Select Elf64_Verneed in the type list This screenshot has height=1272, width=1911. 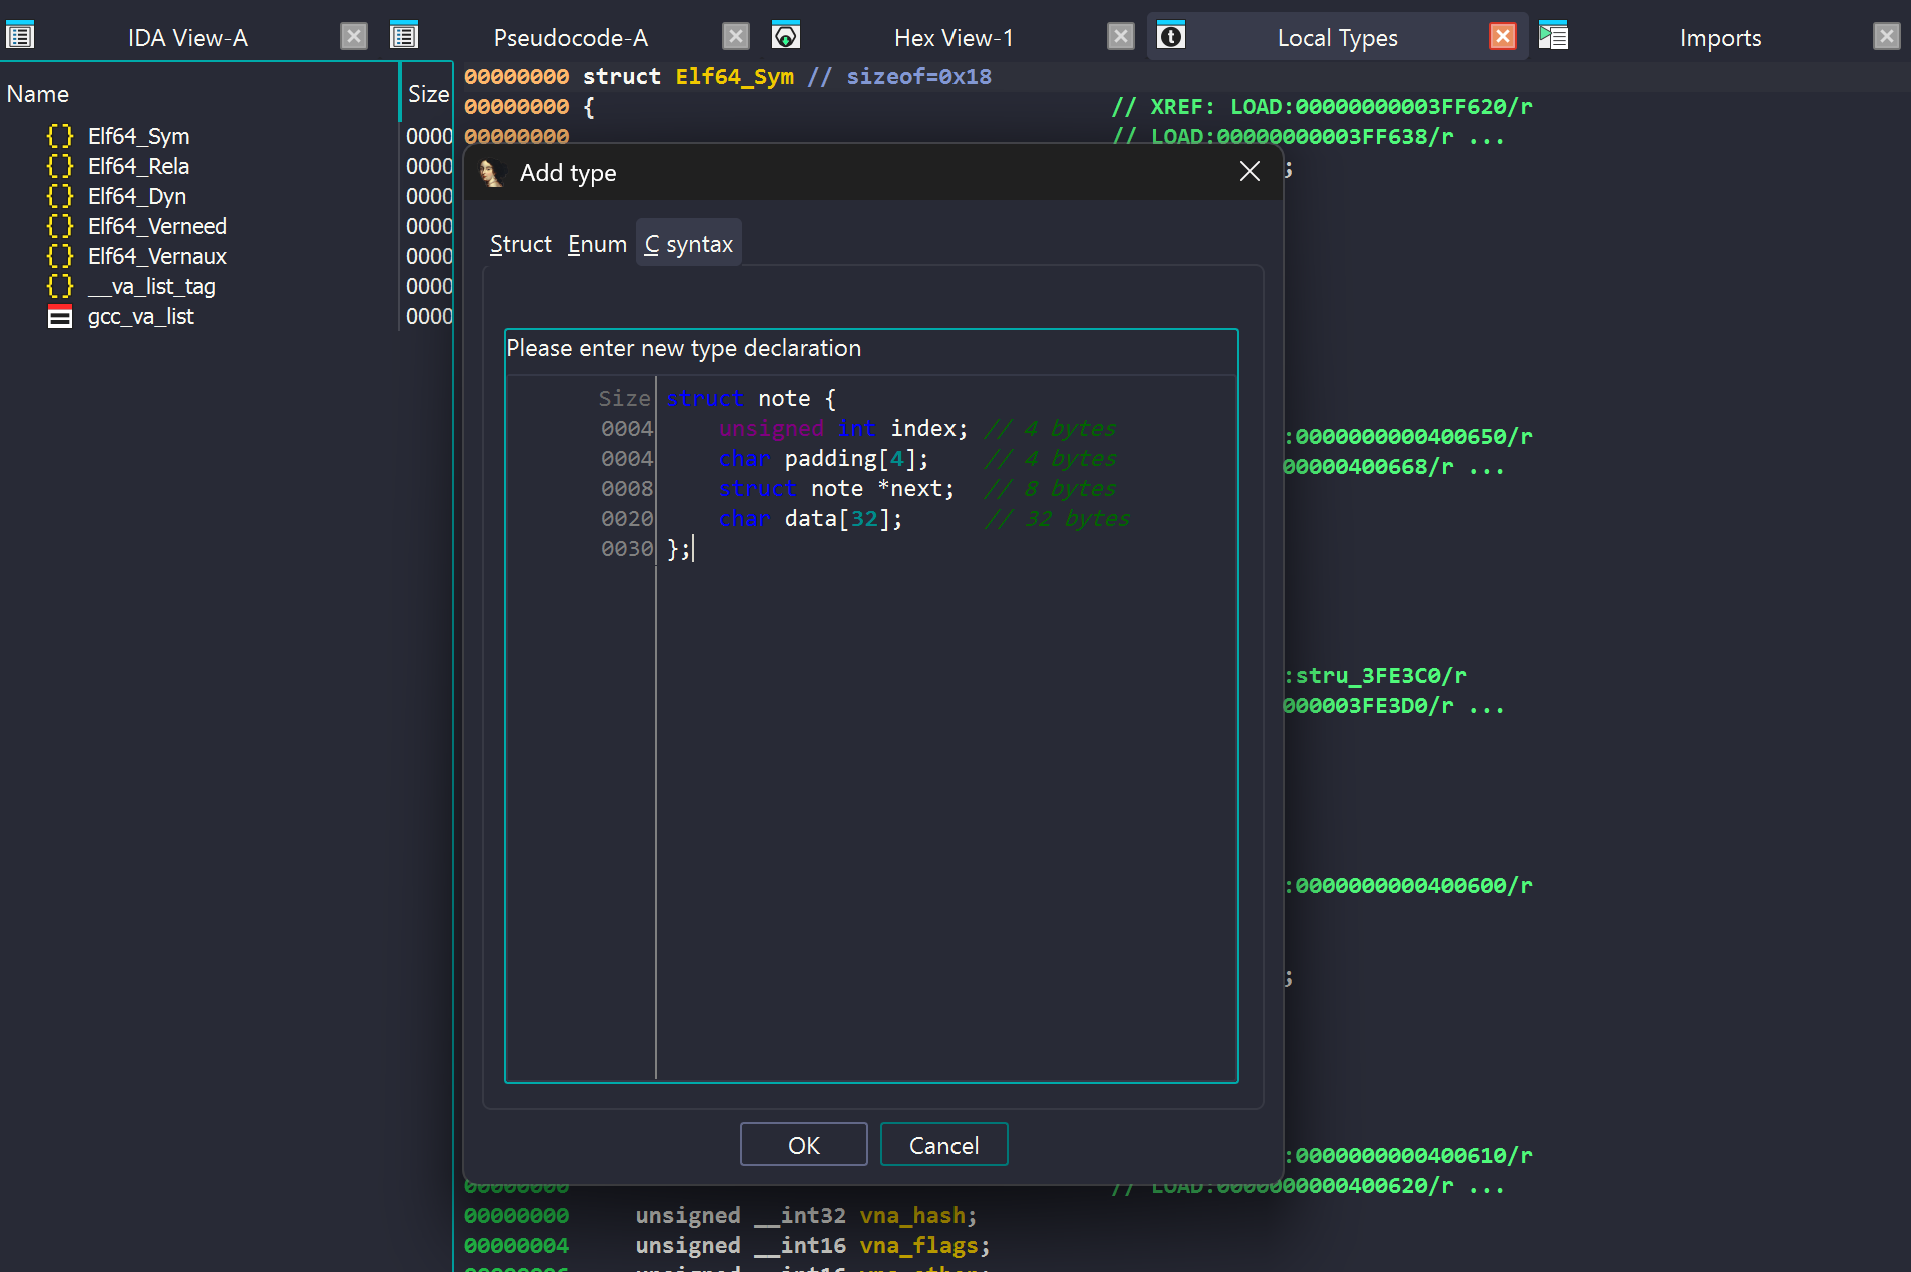point(157,226)
